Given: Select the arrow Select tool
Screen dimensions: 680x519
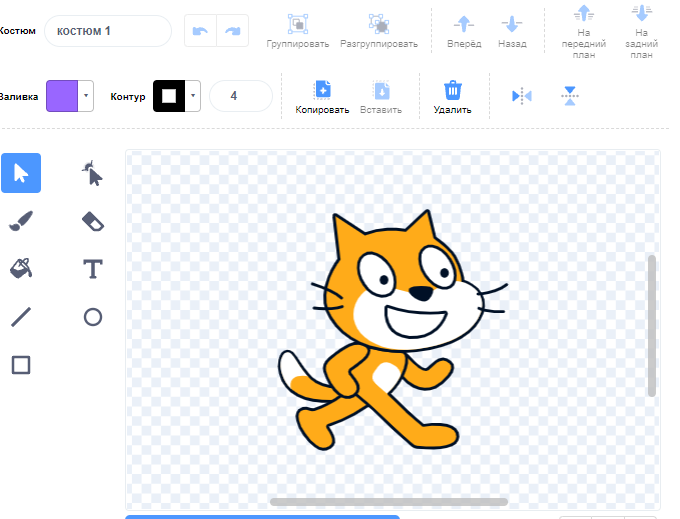Looking at the screenshot, I should [x=21, y=173].
